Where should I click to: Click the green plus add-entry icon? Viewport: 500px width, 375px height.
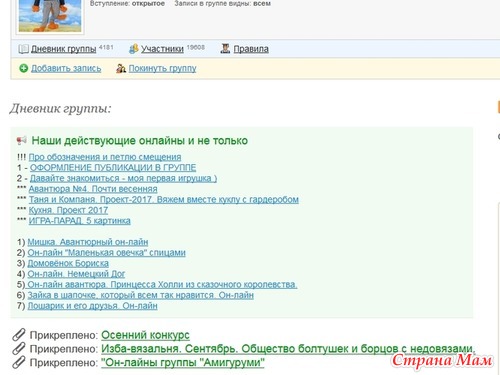23,68
